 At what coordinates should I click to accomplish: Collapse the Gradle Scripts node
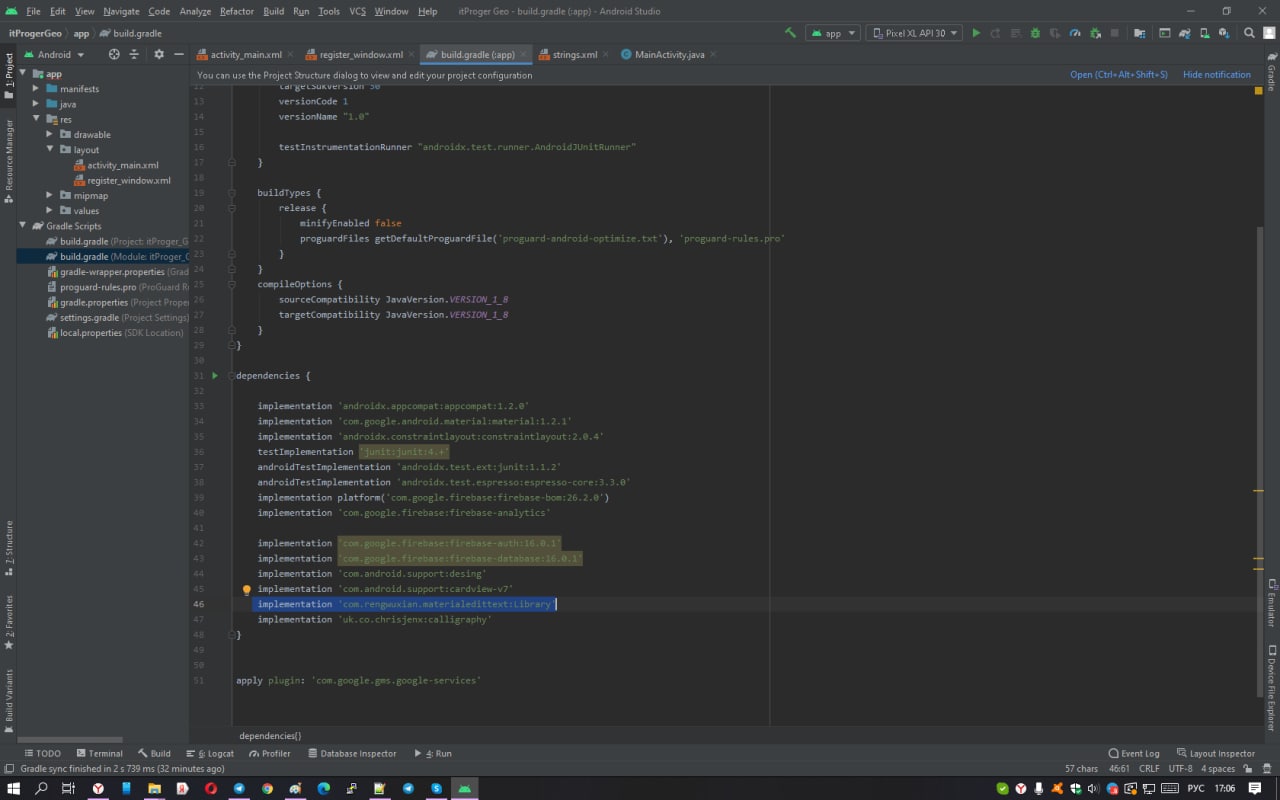23,226
